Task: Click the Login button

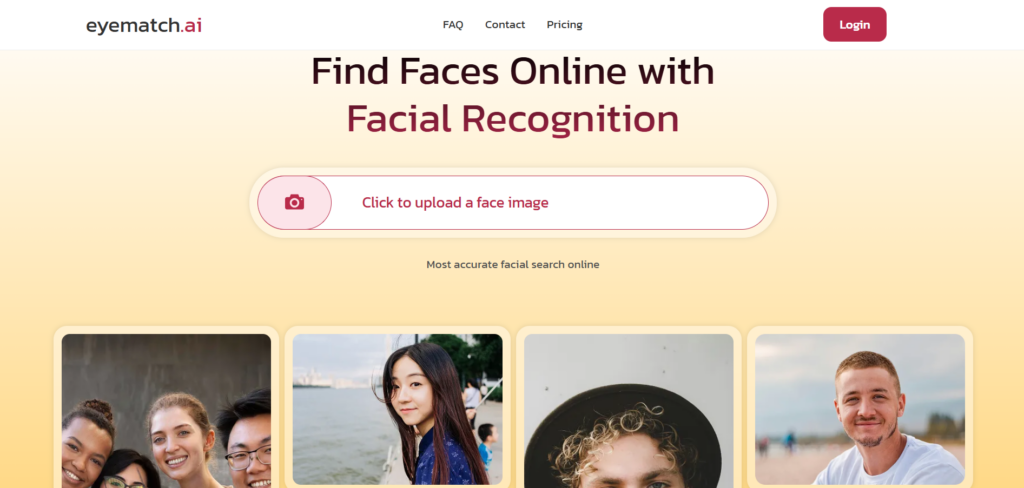Action: (854, 24)
